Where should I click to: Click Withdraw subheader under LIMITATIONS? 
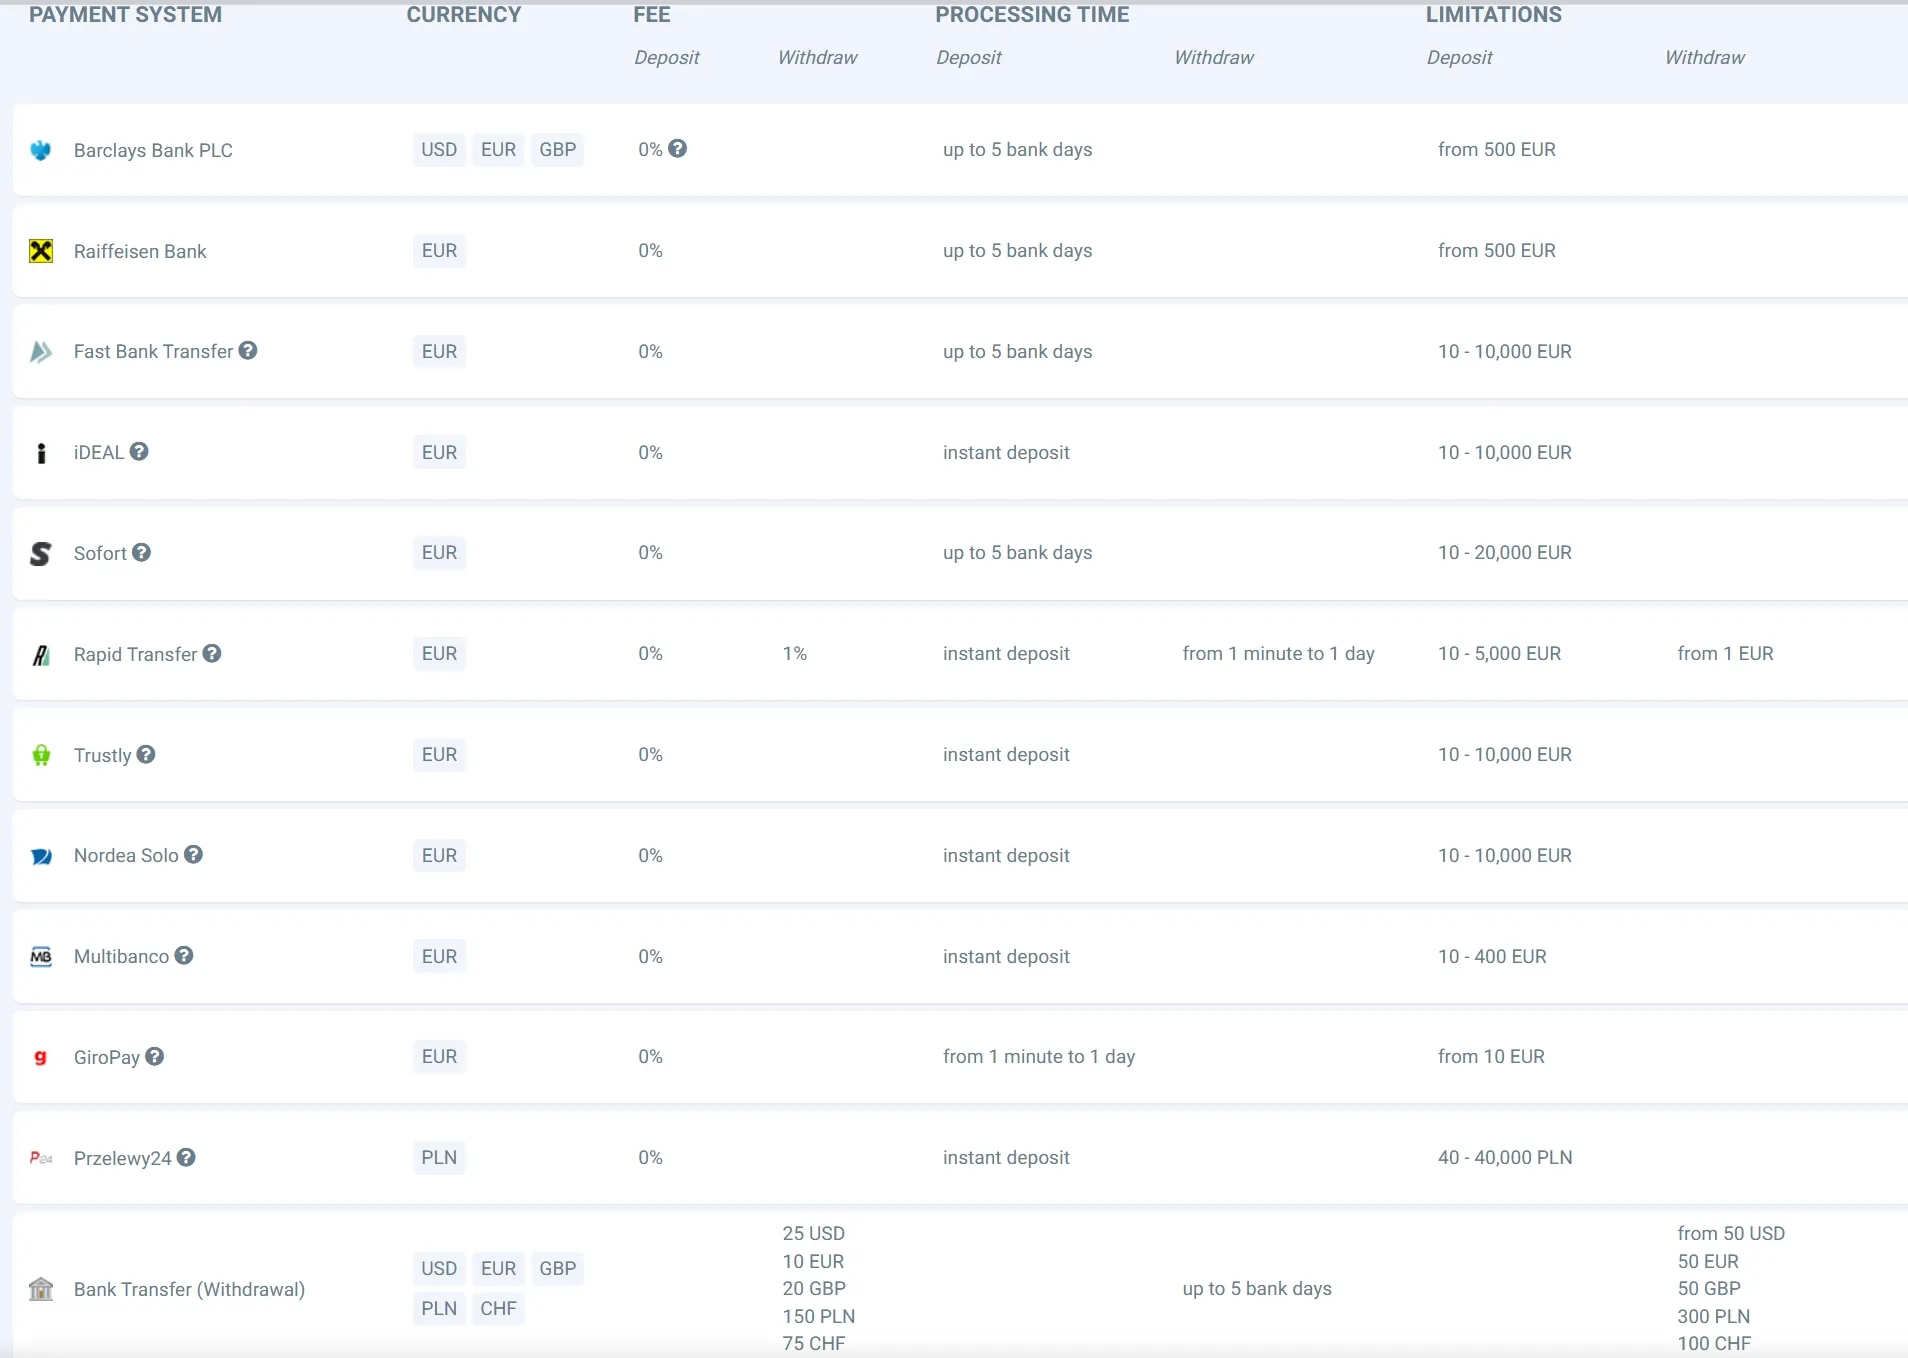coord(1705,58)
